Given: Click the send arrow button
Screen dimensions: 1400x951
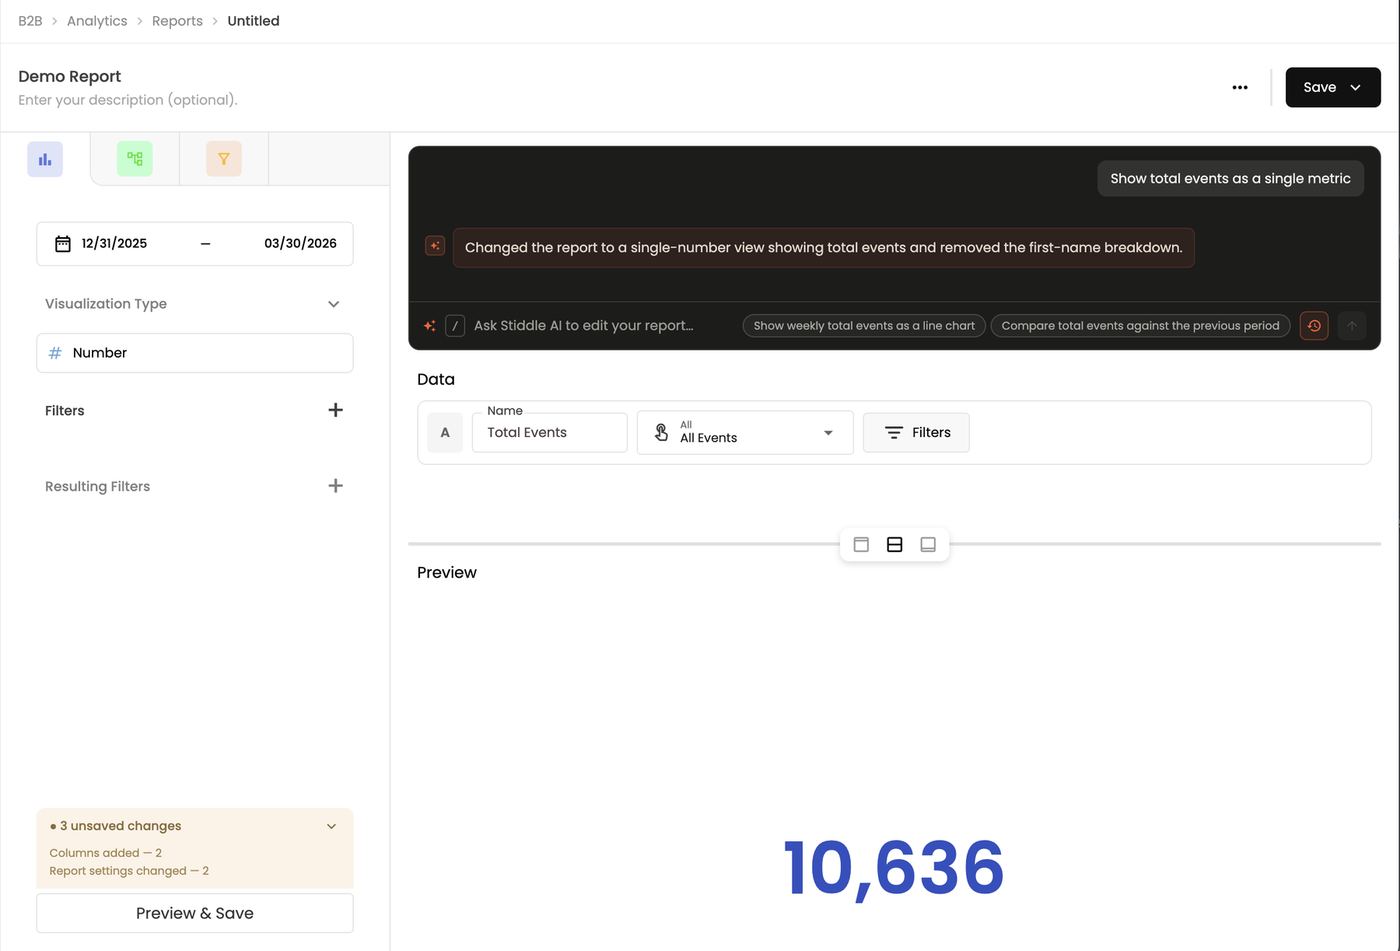Looking at the screenshot, I should pos(1352,326).
